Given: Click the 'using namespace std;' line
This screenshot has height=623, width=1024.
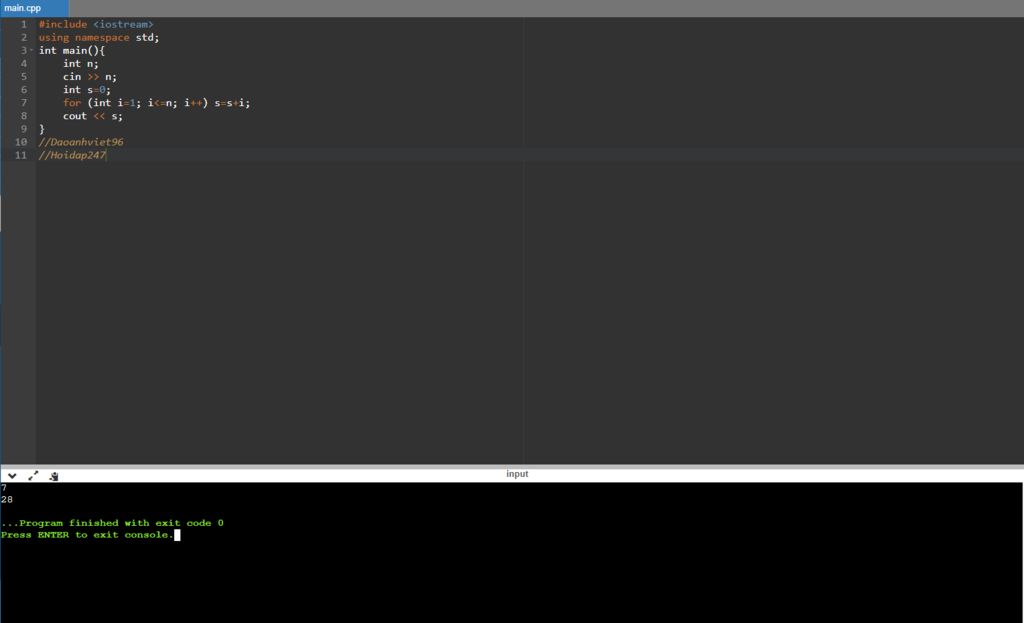Looking at the screenshot, I should (99, 37).
